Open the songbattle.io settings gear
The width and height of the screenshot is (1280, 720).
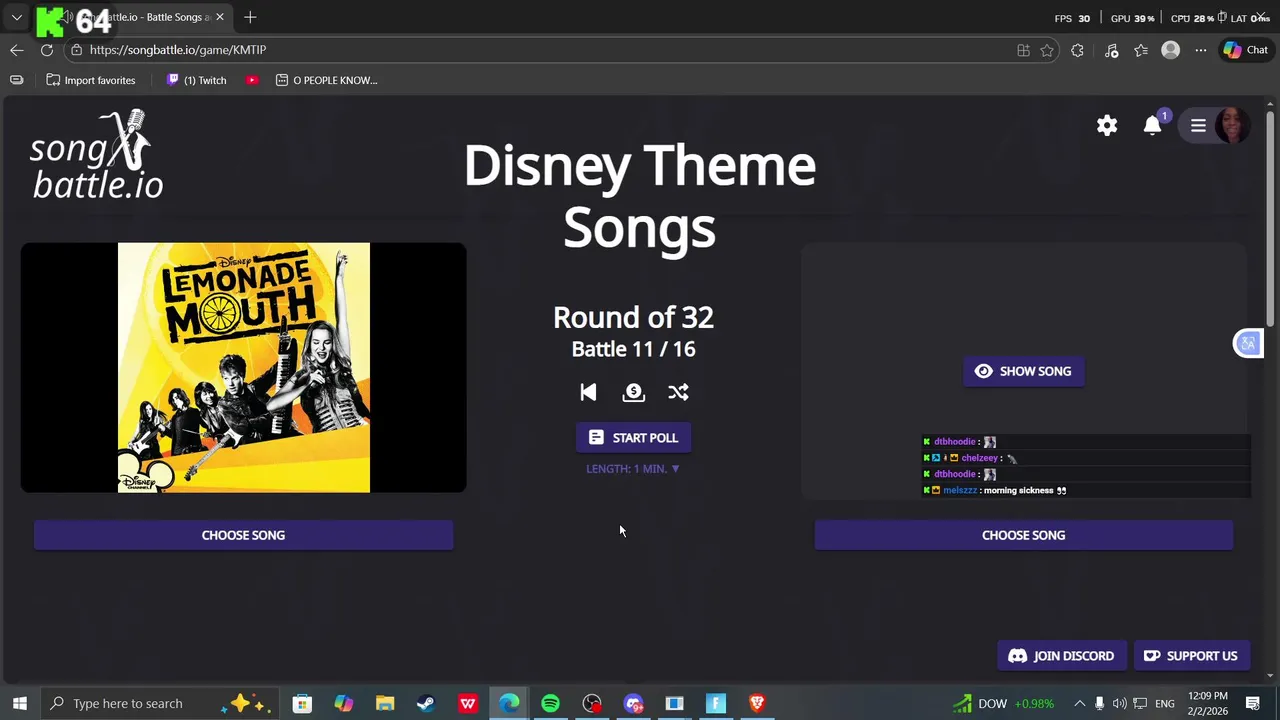1107,125
